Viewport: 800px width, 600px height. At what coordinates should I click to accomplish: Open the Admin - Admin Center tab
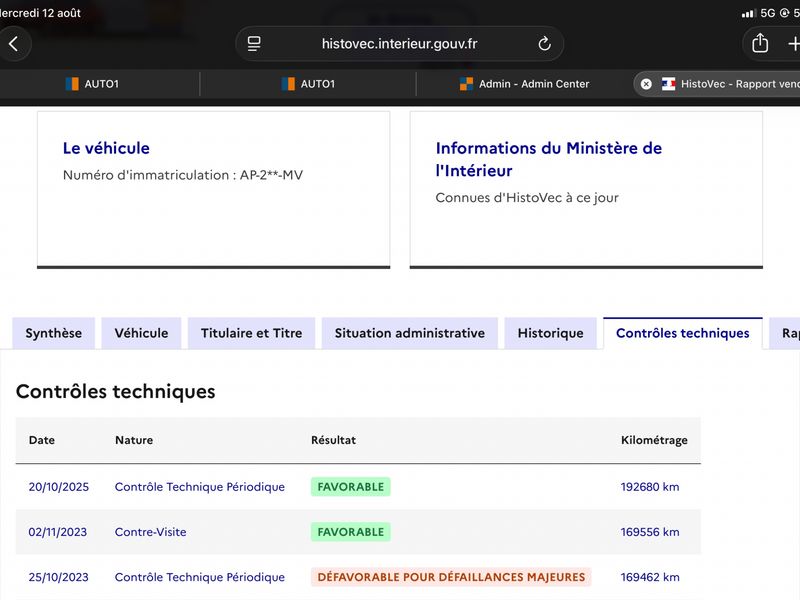[524, 84]
